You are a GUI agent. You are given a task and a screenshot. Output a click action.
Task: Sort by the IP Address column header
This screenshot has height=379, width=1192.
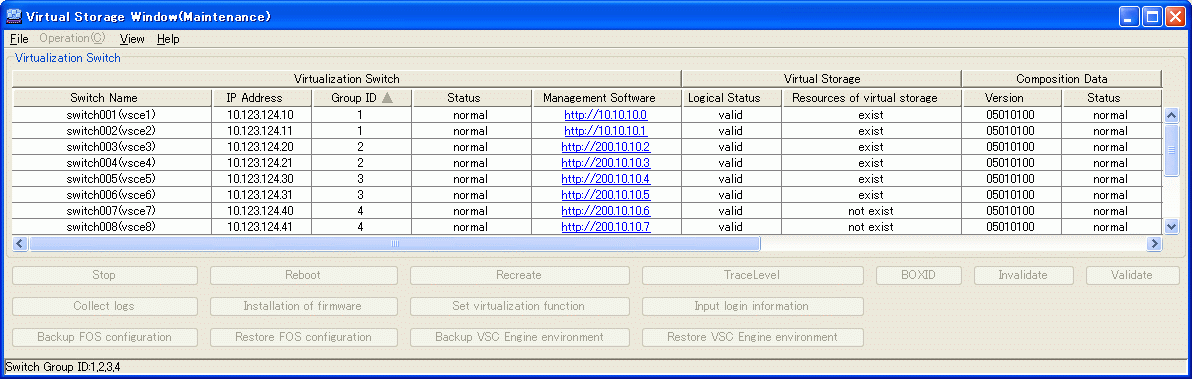point(262,98)
